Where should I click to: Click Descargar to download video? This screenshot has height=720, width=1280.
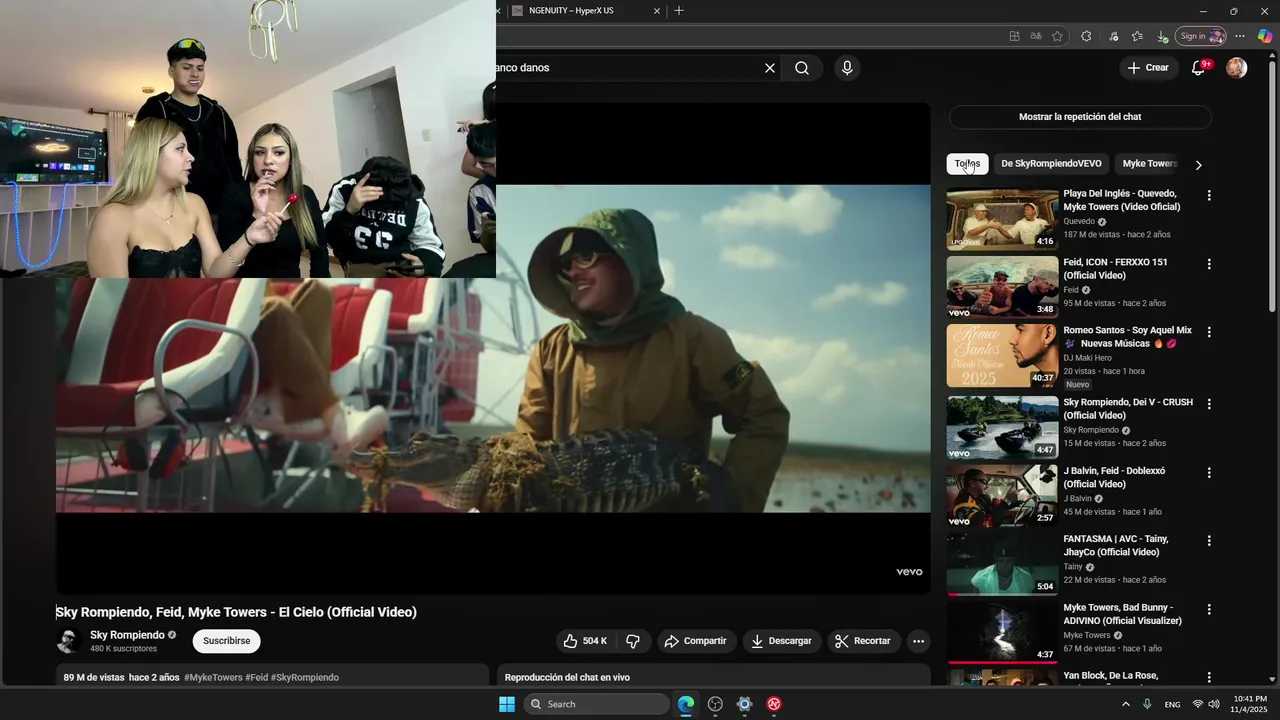(781, 641)
